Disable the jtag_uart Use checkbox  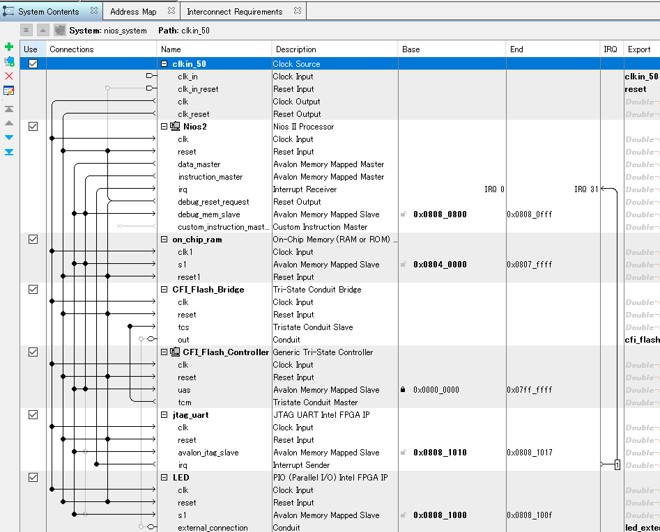pos(33,415)
